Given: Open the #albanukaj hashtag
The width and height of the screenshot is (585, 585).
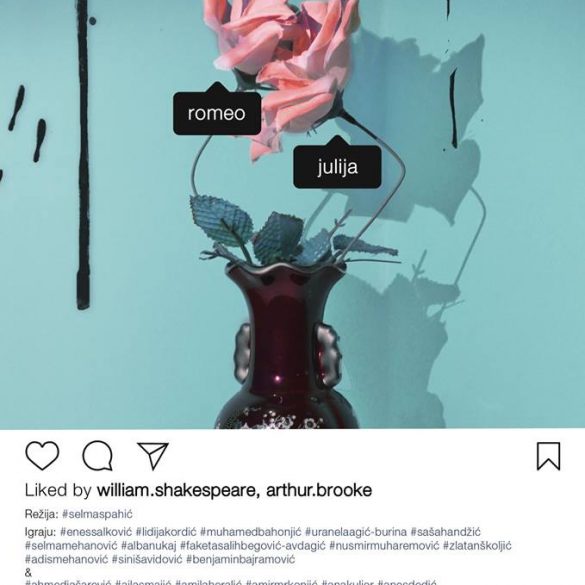Looking at the screenshot, I should point(148,545).
